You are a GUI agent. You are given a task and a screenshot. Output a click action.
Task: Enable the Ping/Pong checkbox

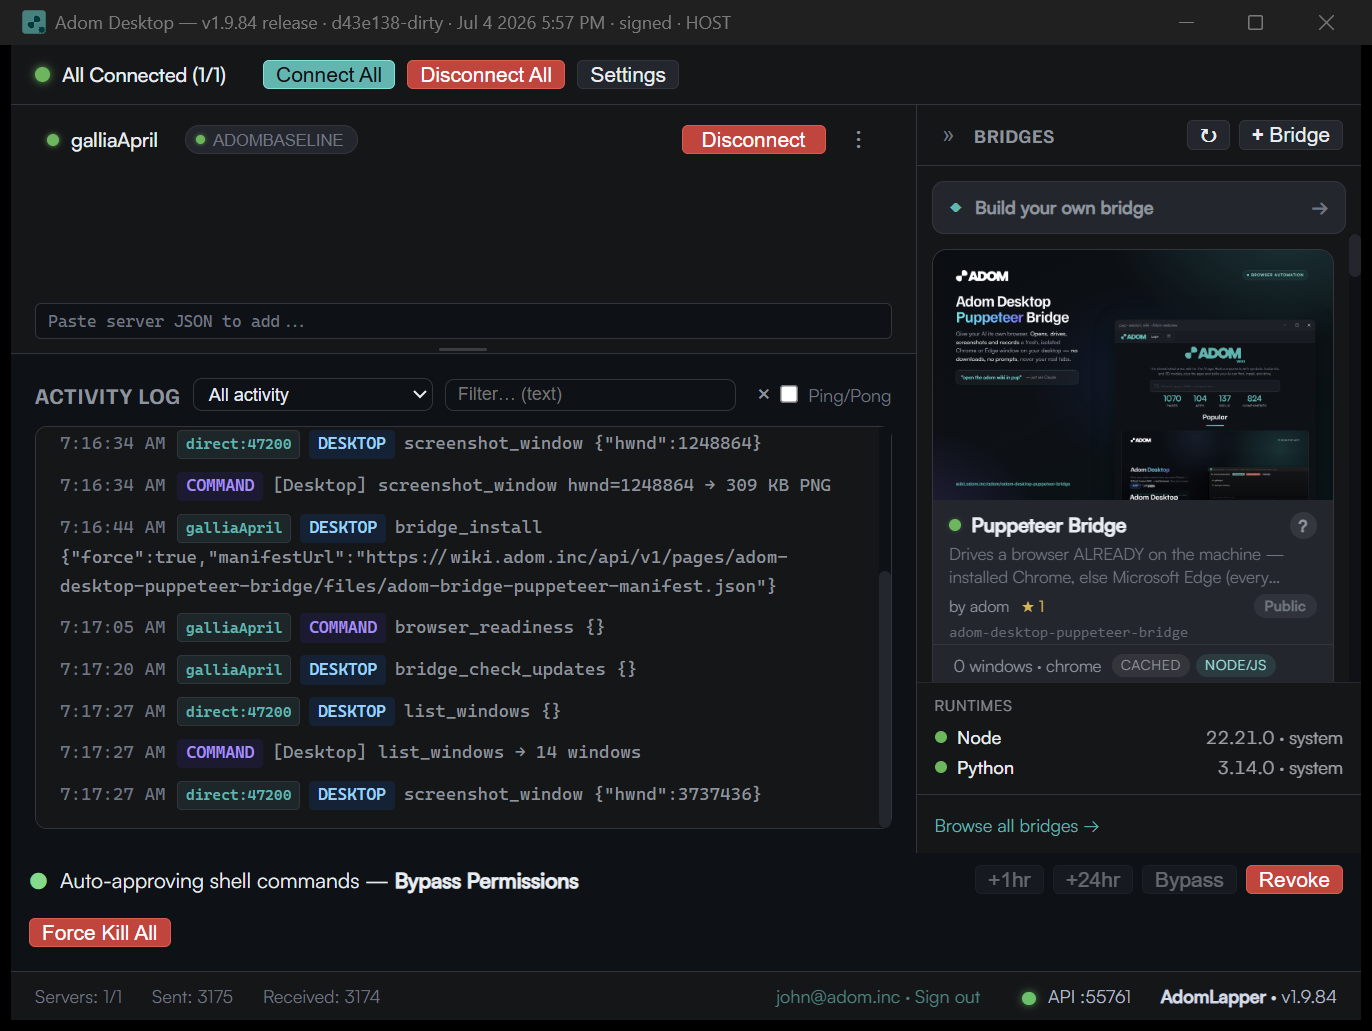[x=789, y=394]
